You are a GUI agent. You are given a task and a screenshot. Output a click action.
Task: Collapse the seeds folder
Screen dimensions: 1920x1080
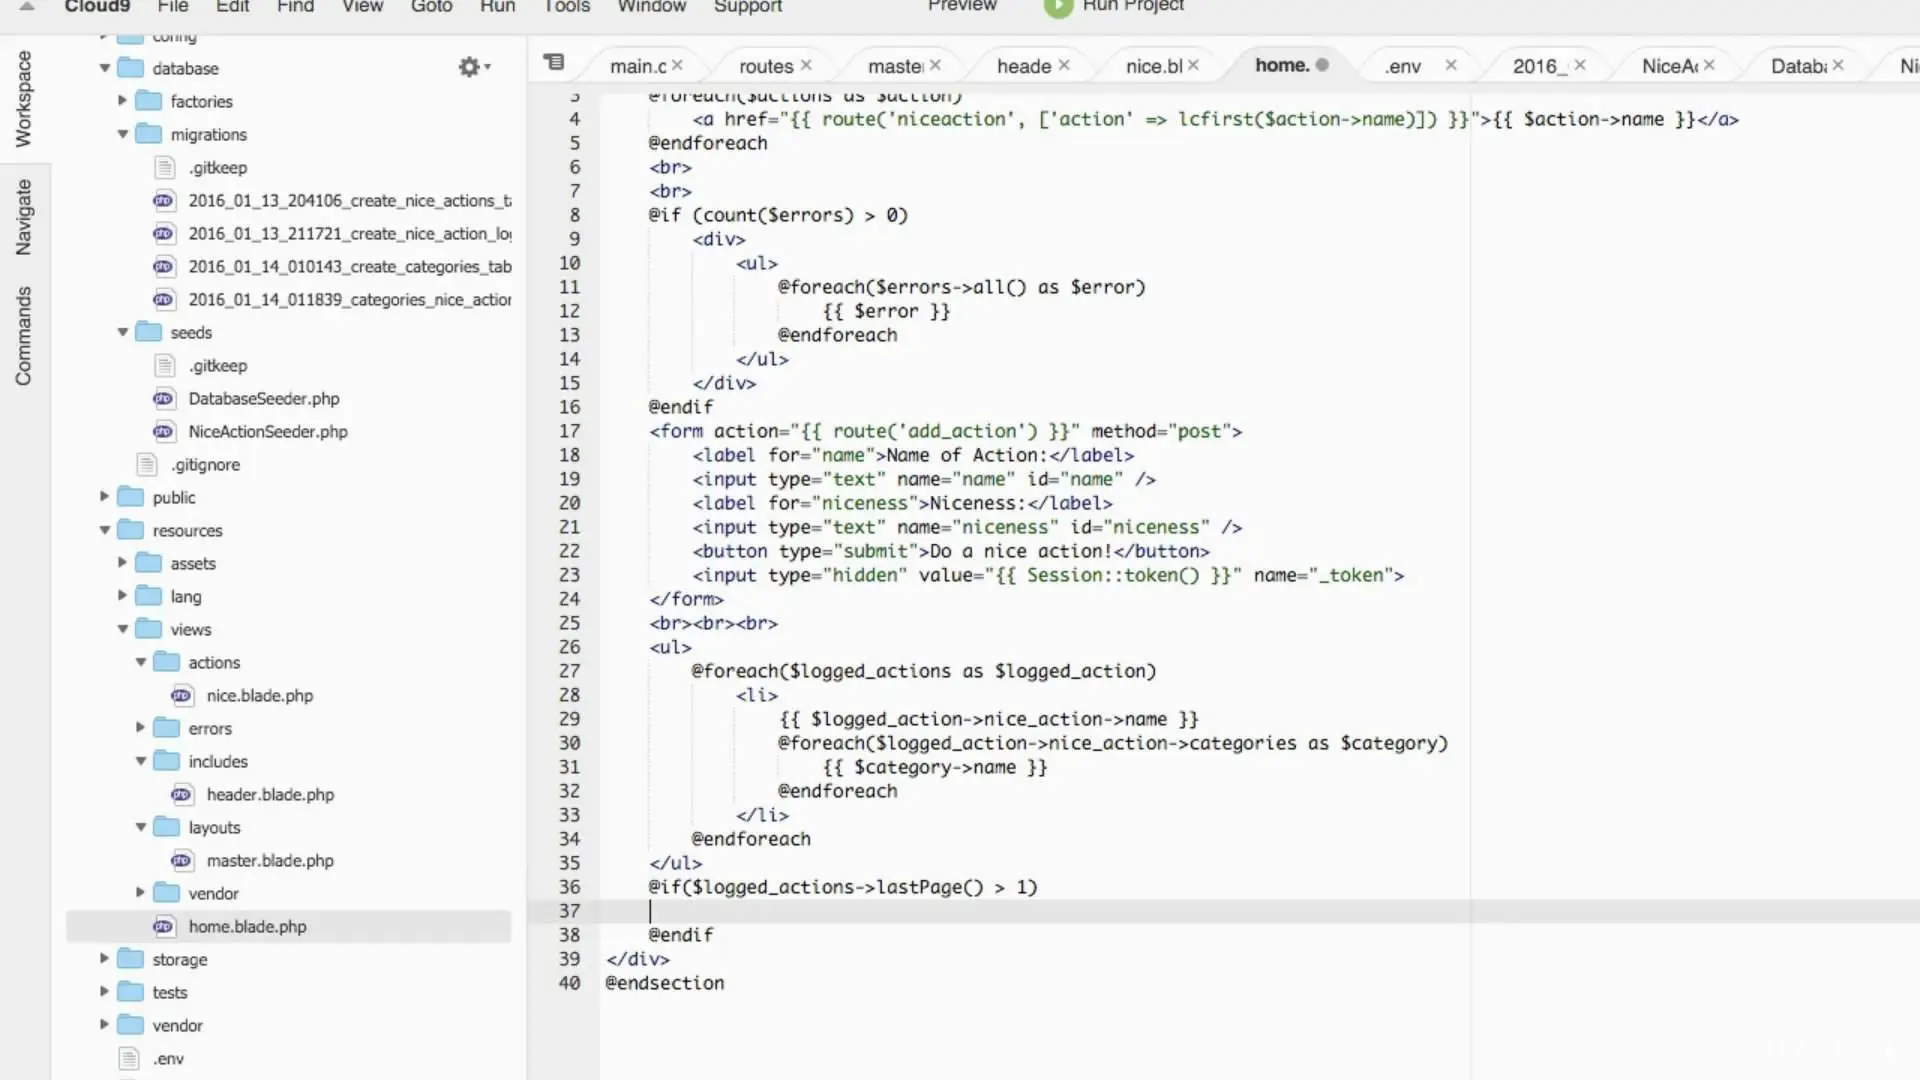(122, 332)
